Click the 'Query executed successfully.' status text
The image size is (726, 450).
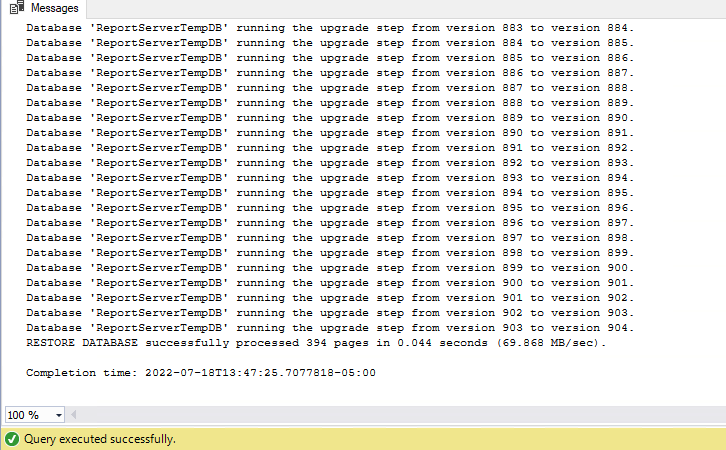click(100, 439)
